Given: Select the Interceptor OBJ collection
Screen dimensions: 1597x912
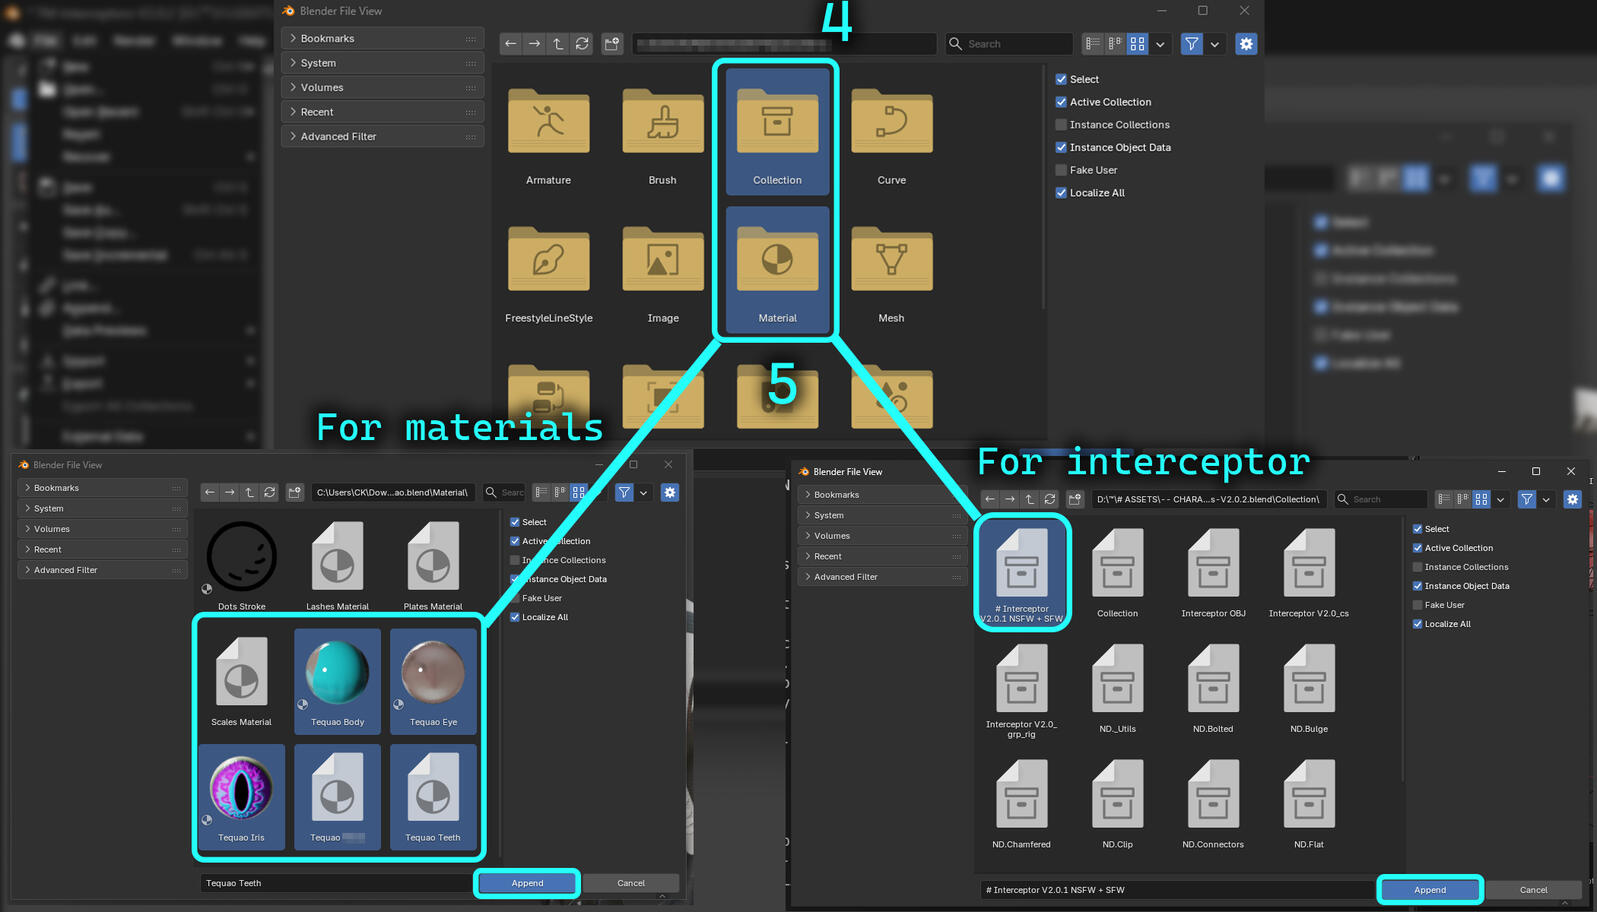Looking at the screenshot, I should [x=1213, y=566].
